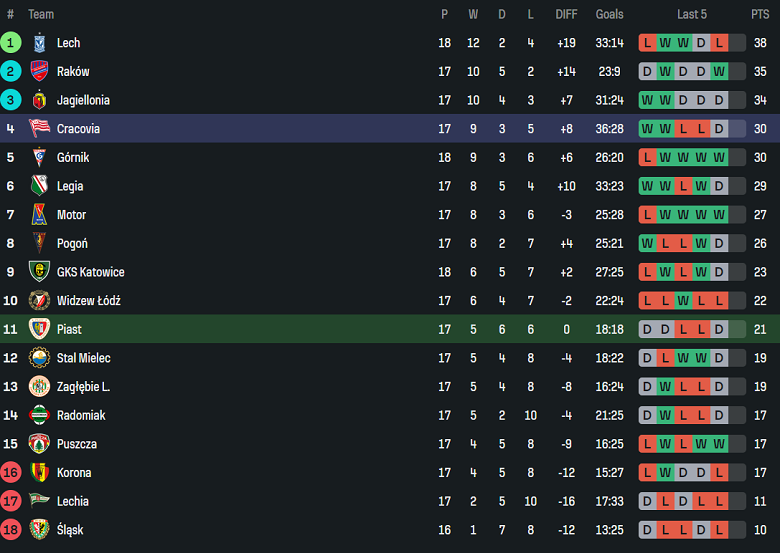The image size is (780, 553).
Task: Click the Widzew Łódź club crest
Action: 39,300
